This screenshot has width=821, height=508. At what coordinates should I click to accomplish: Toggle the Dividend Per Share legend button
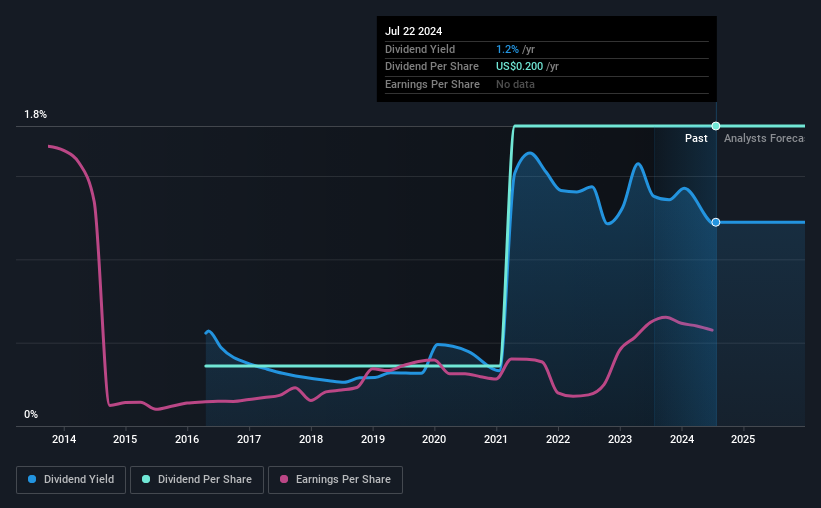pyautogui.click(x=197, y=479)
